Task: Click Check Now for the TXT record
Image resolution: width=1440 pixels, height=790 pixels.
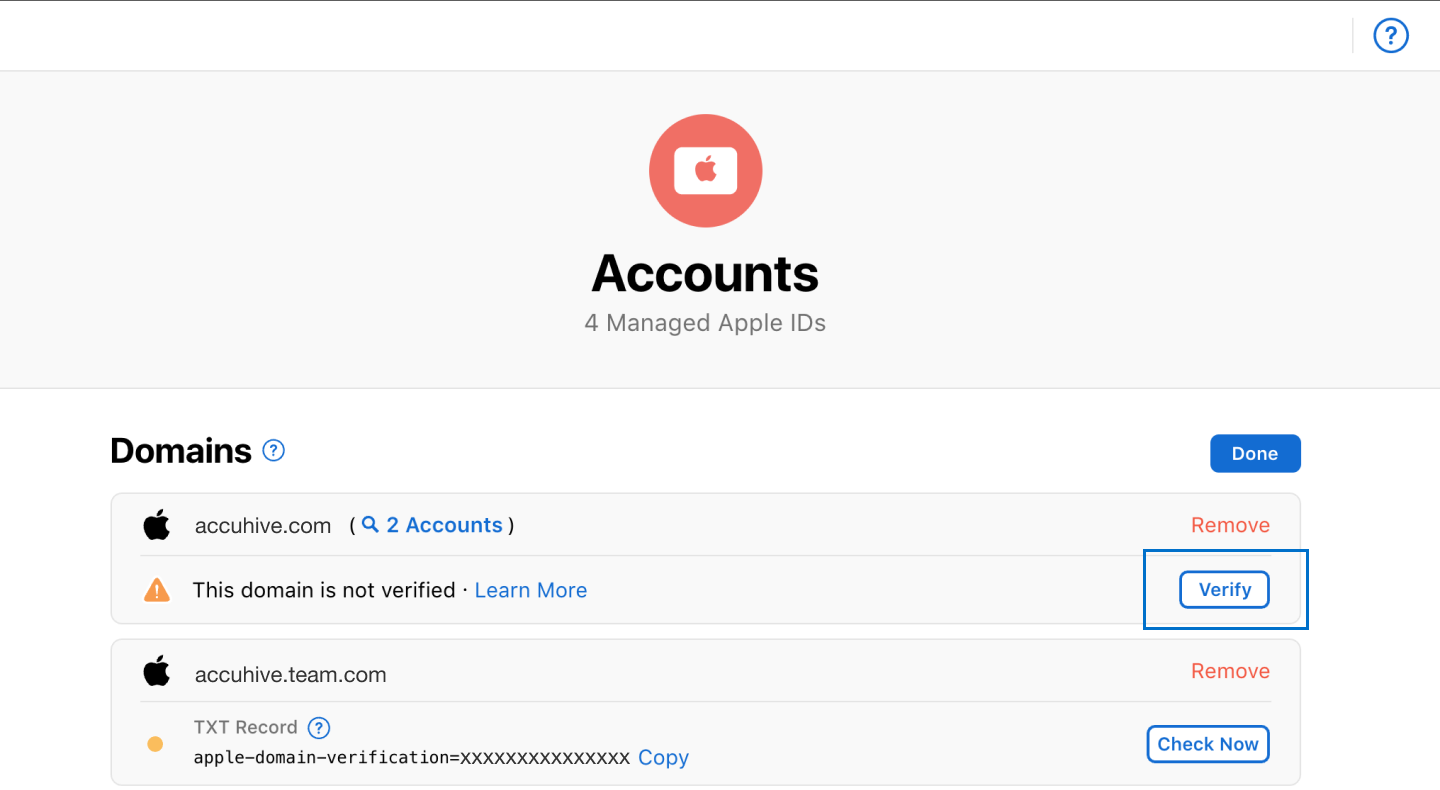Action: click(1207, 744)
